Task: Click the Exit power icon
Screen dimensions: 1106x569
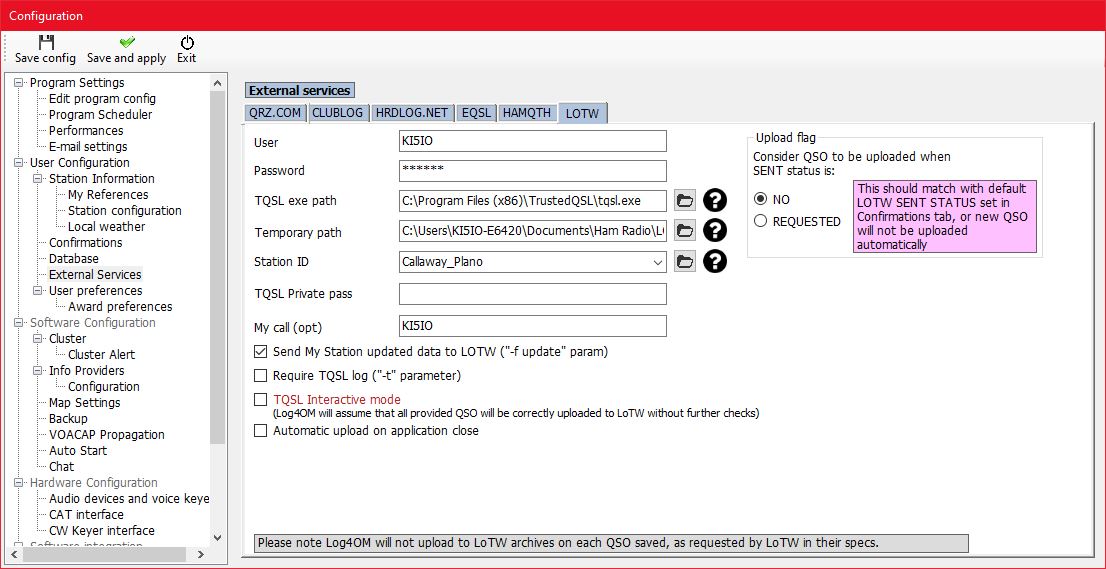Action: (187, 42)
